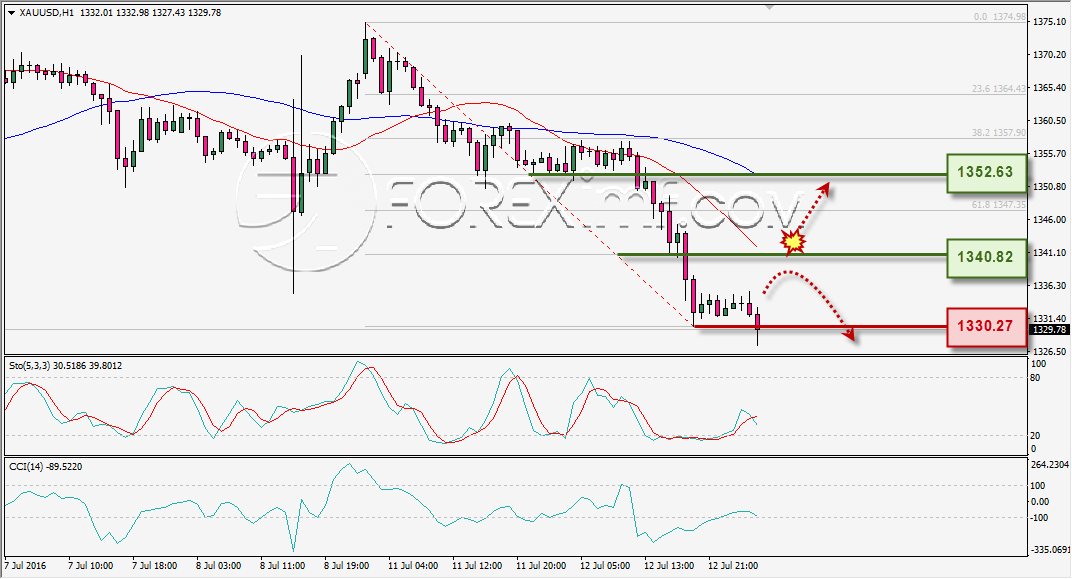Click Fibonacci label 23.6 1364.43

999,88
